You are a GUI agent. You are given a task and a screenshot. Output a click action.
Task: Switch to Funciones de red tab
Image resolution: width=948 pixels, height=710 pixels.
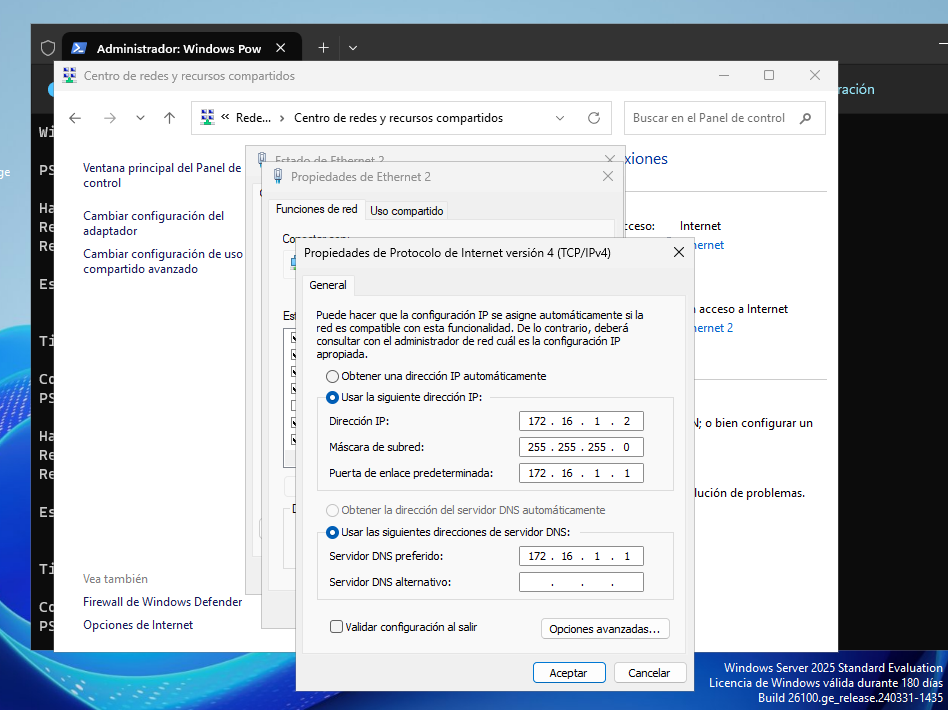click(317, 209)
